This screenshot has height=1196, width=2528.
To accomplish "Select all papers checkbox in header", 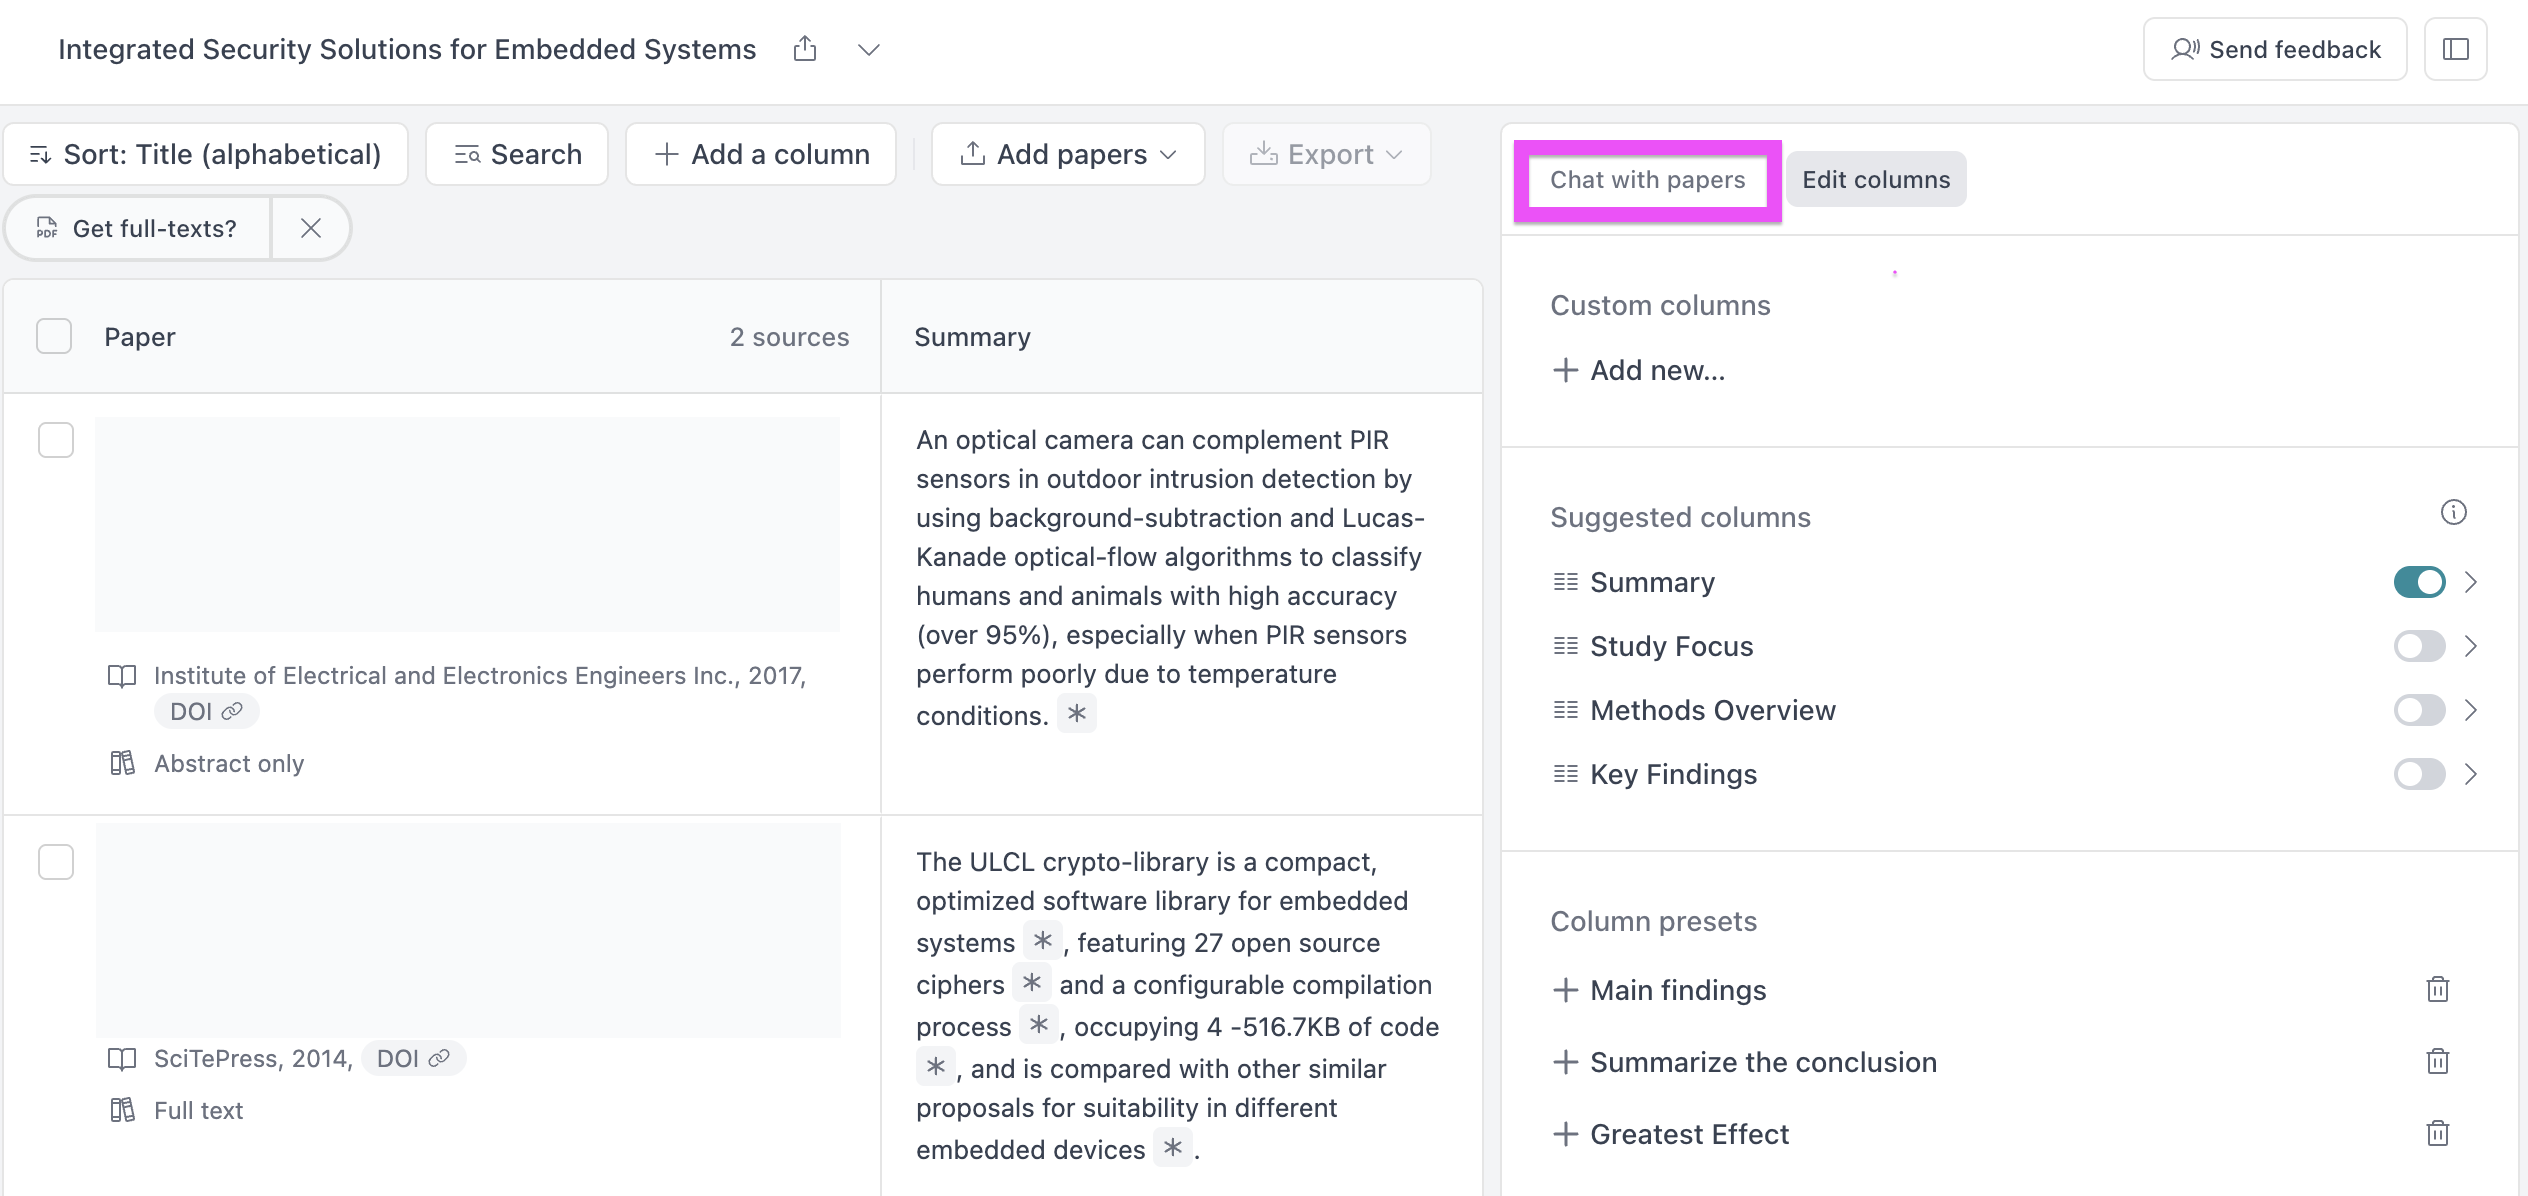I will tap(54, 337).
